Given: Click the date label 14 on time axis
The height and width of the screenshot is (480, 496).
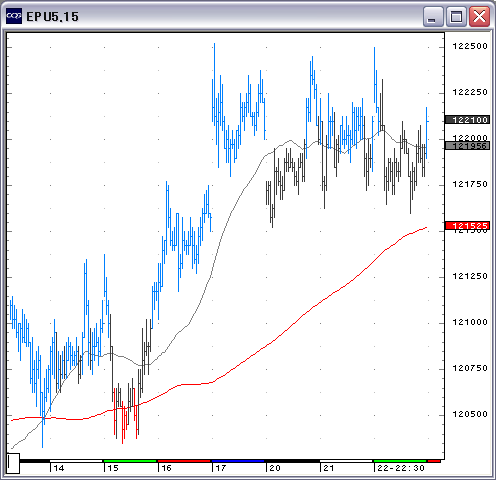Looking at the screenshot, I should pyautogui.click(x=59, y=468).
